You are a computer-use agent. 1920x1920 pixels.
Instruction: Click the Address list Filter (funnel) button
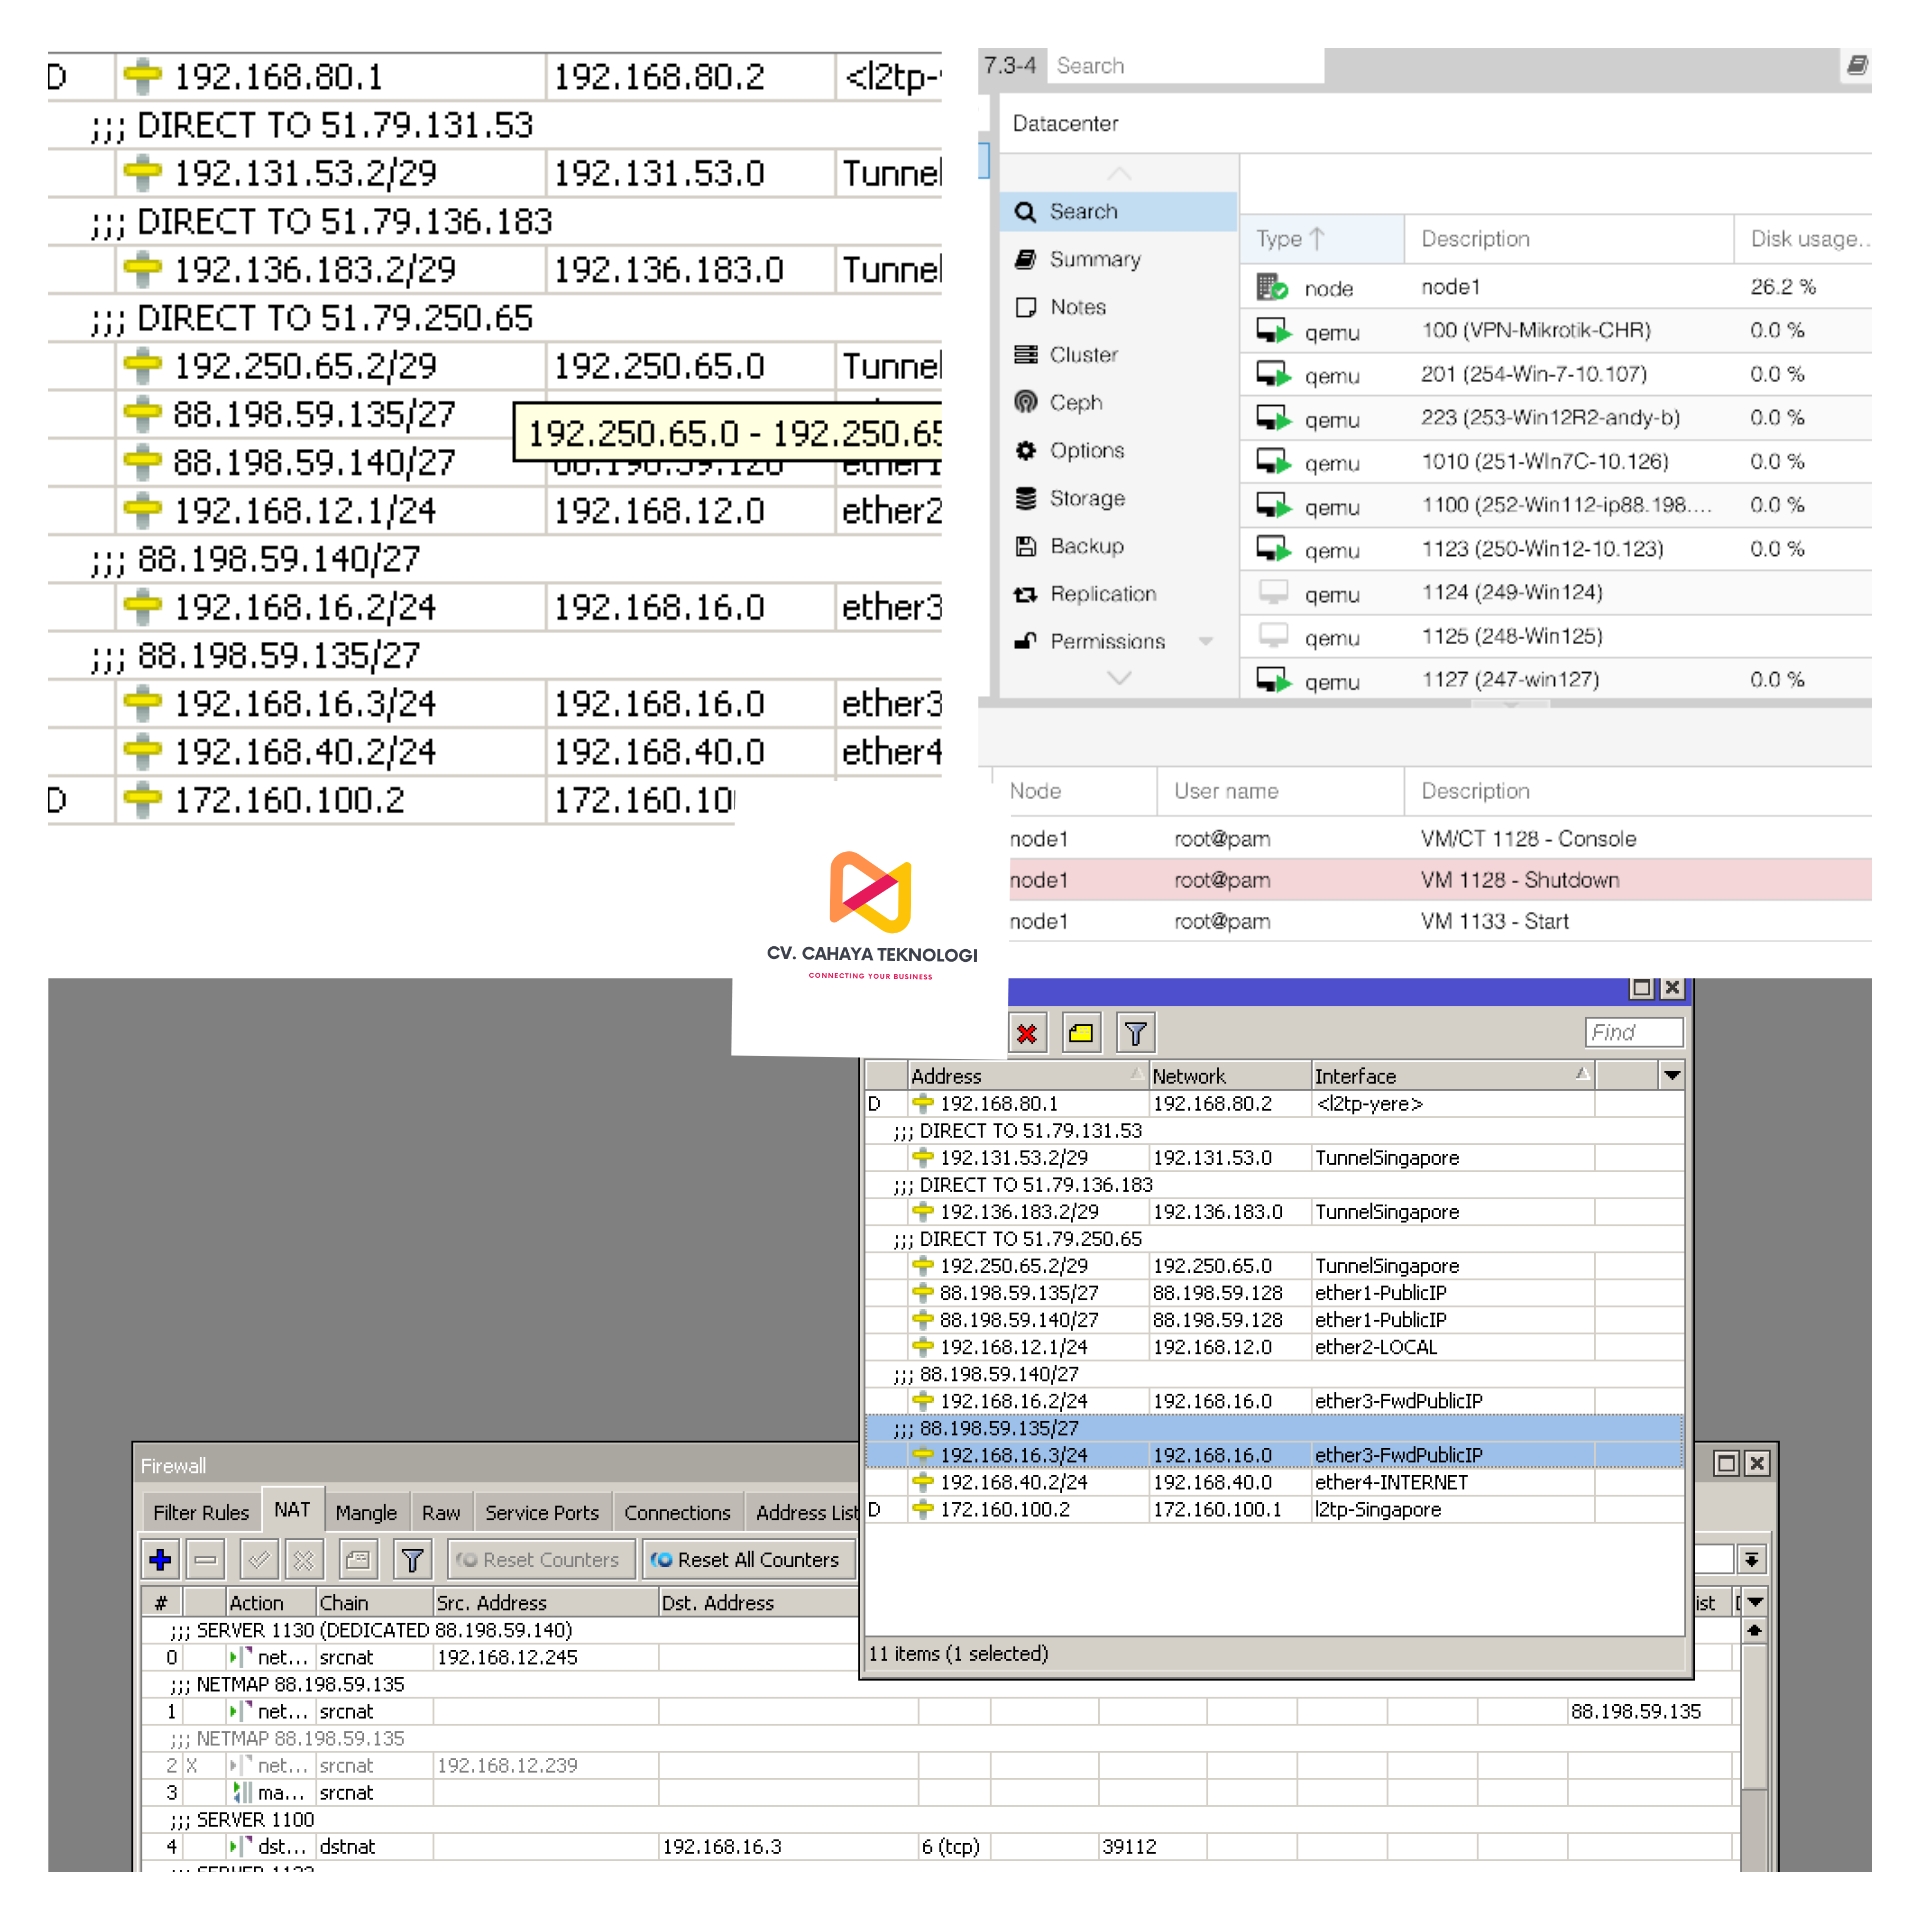1135,1033
